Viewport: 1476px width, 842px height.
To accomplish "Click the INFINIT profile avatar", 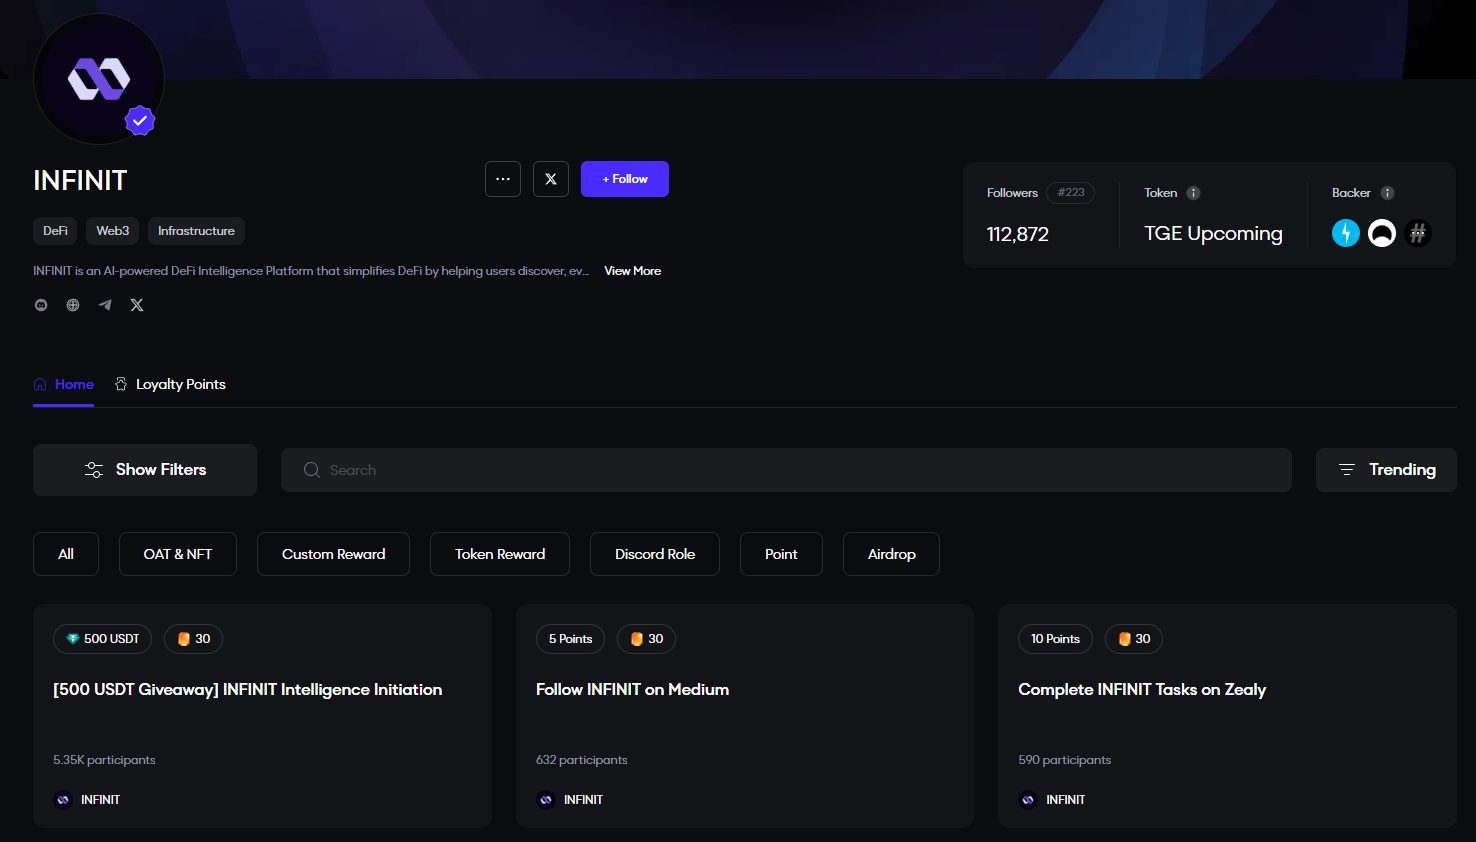I will [x=98, y=79].
